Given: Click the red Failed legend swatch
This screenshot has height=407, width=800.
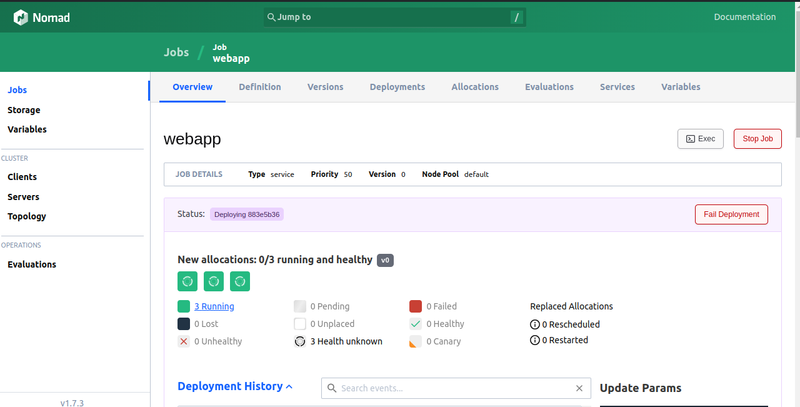Looking at the screenshot, I should pyautogui.click(x=415, y=306).
